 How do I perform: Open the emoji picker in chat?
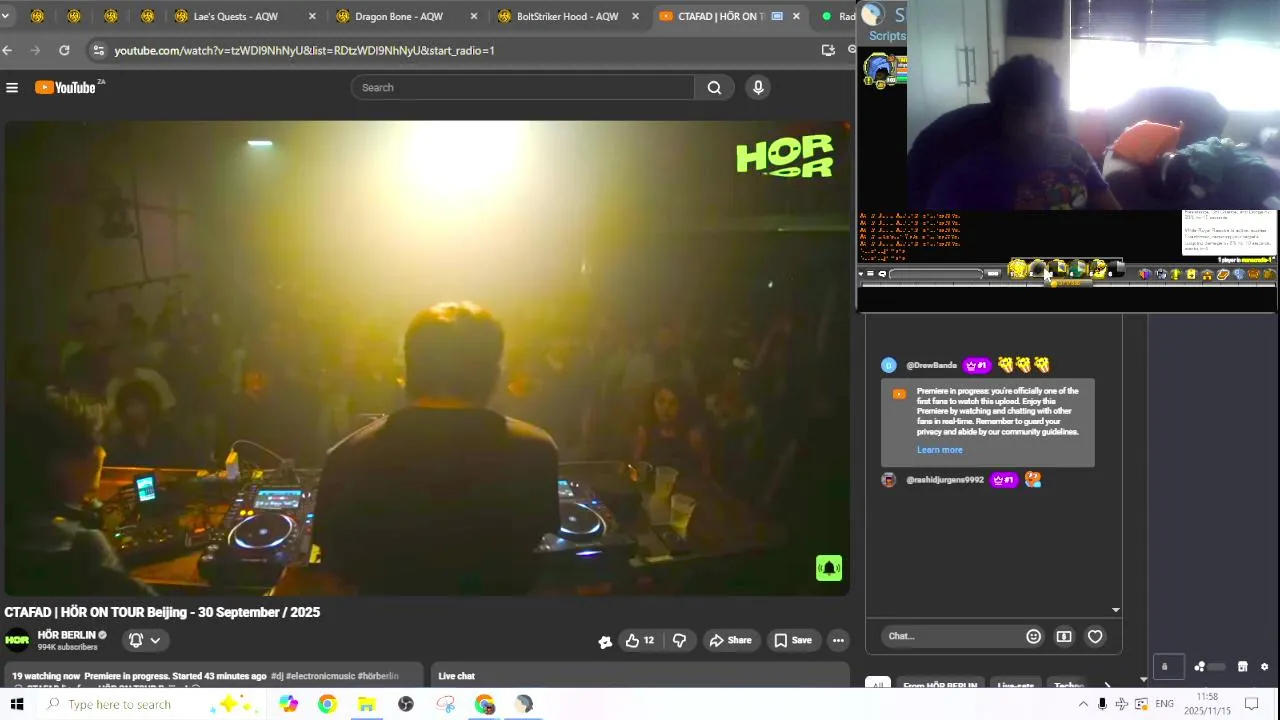[1034, 636]
